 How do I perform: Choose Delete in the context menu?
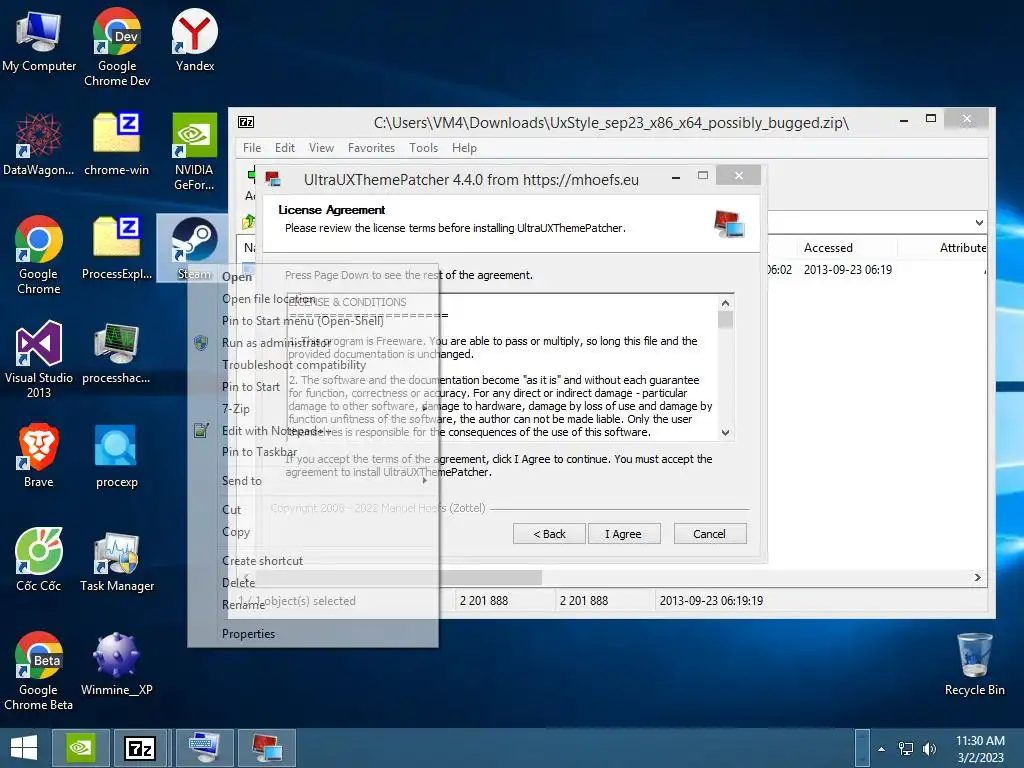pos(313,582)
